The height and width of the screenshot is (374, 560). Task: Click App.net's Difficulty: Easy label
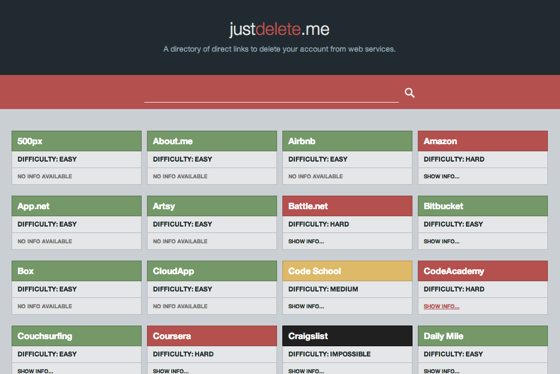point(47,224)
